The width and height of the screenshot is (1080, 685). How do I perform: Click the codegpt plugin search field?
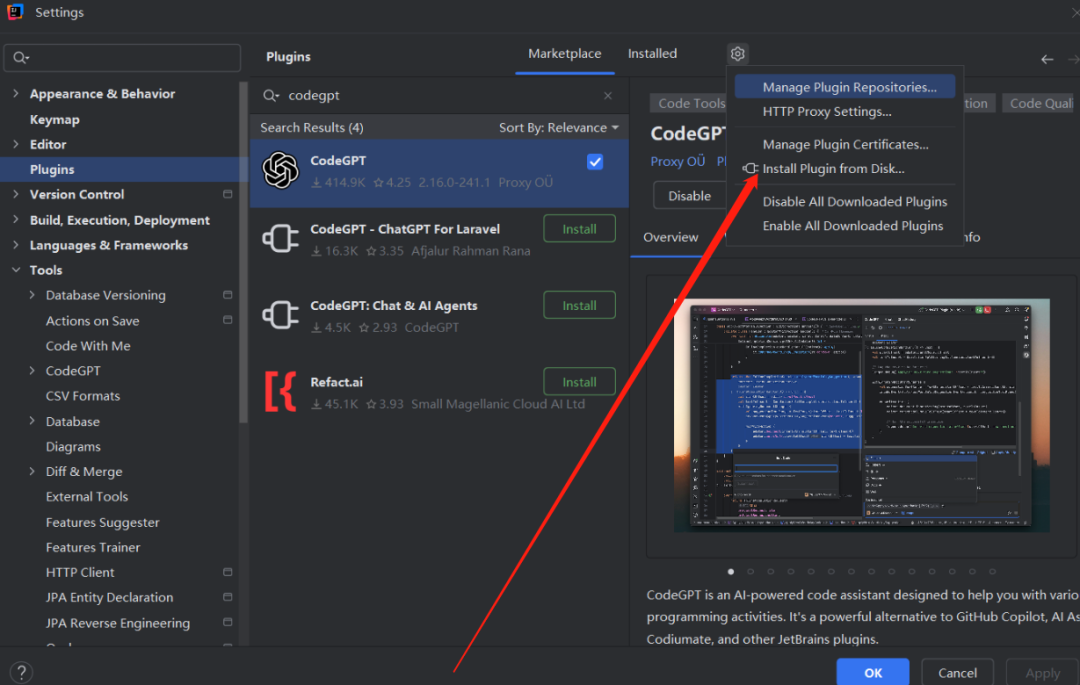tap(438, 96)
